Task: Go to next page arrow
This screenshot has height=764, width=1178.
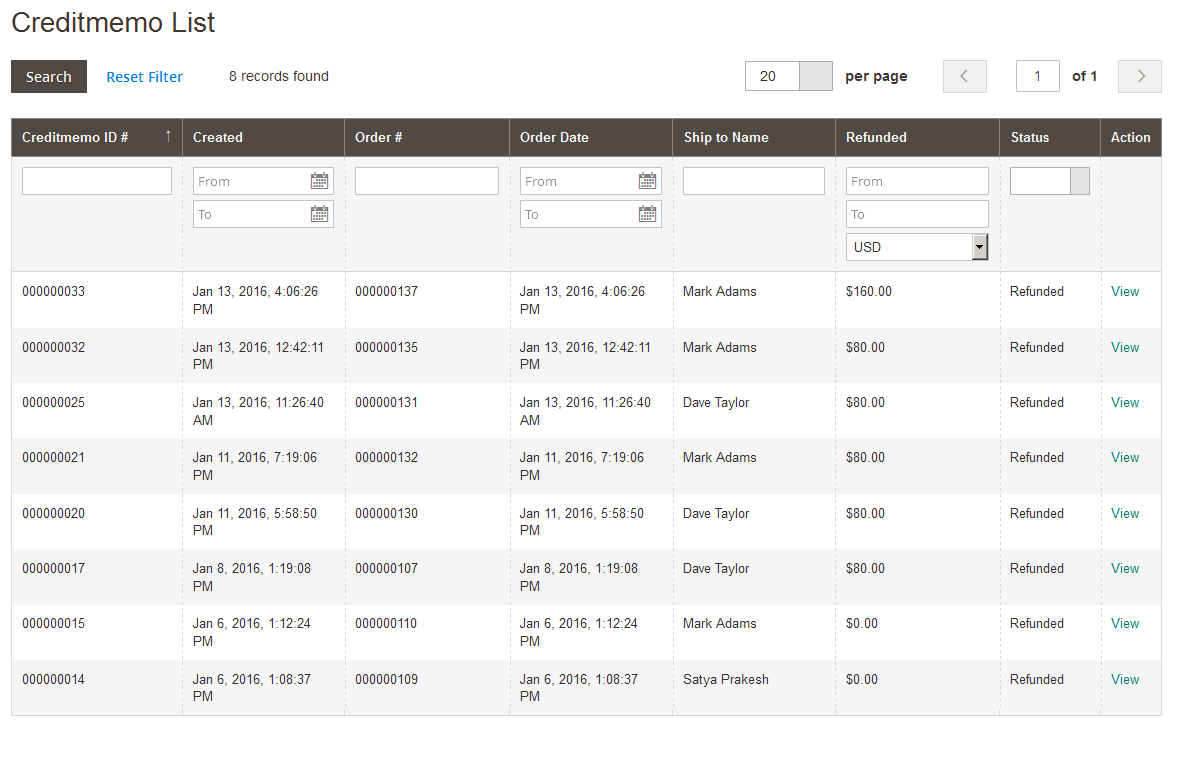Action: (1140, 77)
